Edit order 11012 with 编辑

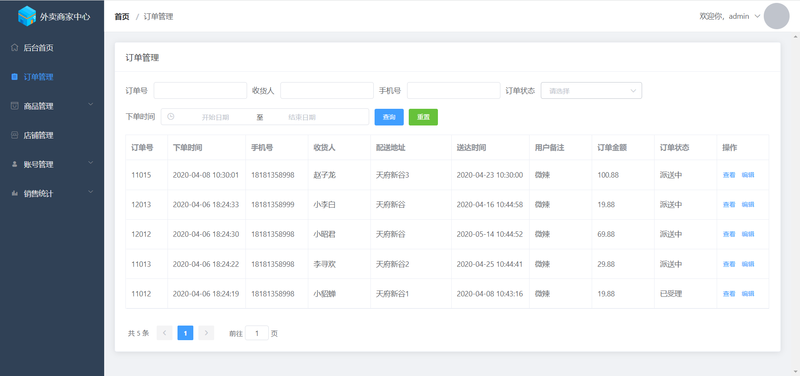(x=747, y=294)
